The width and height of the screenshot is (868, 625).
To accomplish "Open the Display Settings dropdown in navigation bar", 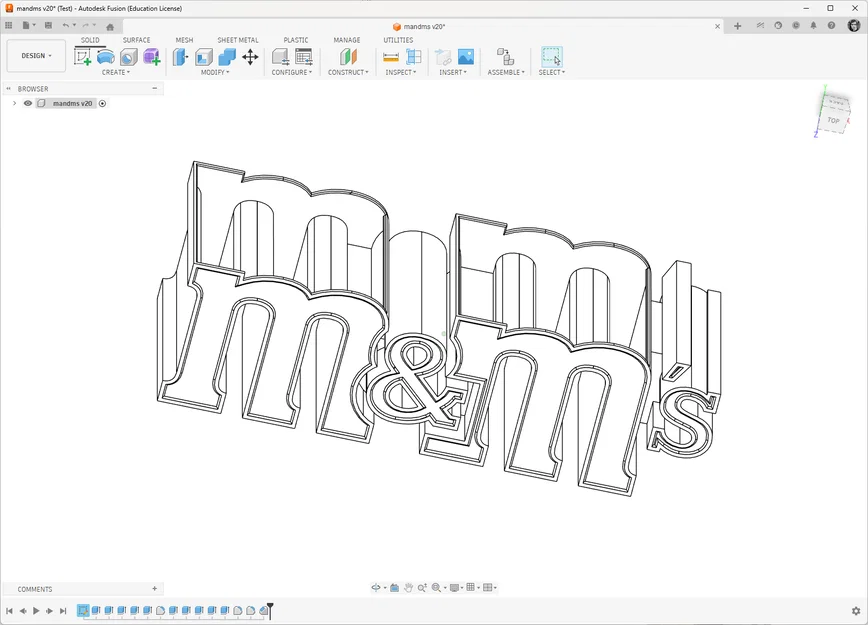I will click(454, 587).
